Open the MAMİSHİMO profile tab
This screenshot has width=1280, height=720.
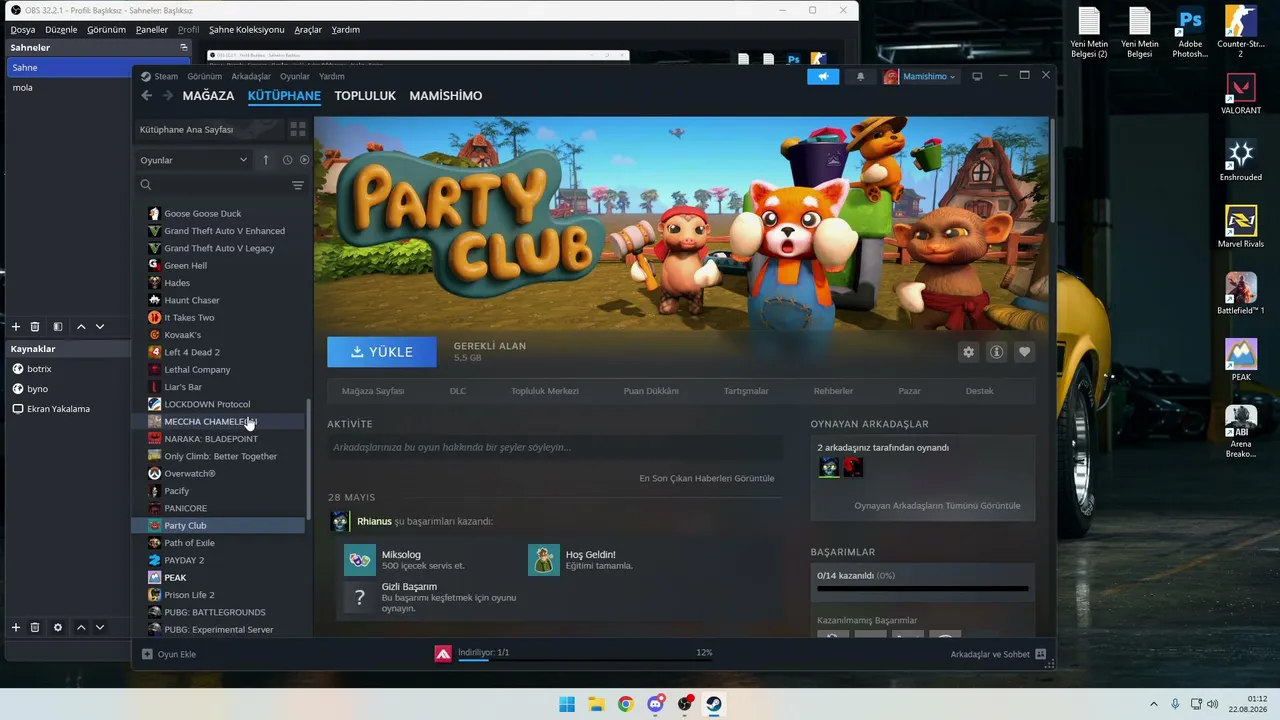pos(446,96)
